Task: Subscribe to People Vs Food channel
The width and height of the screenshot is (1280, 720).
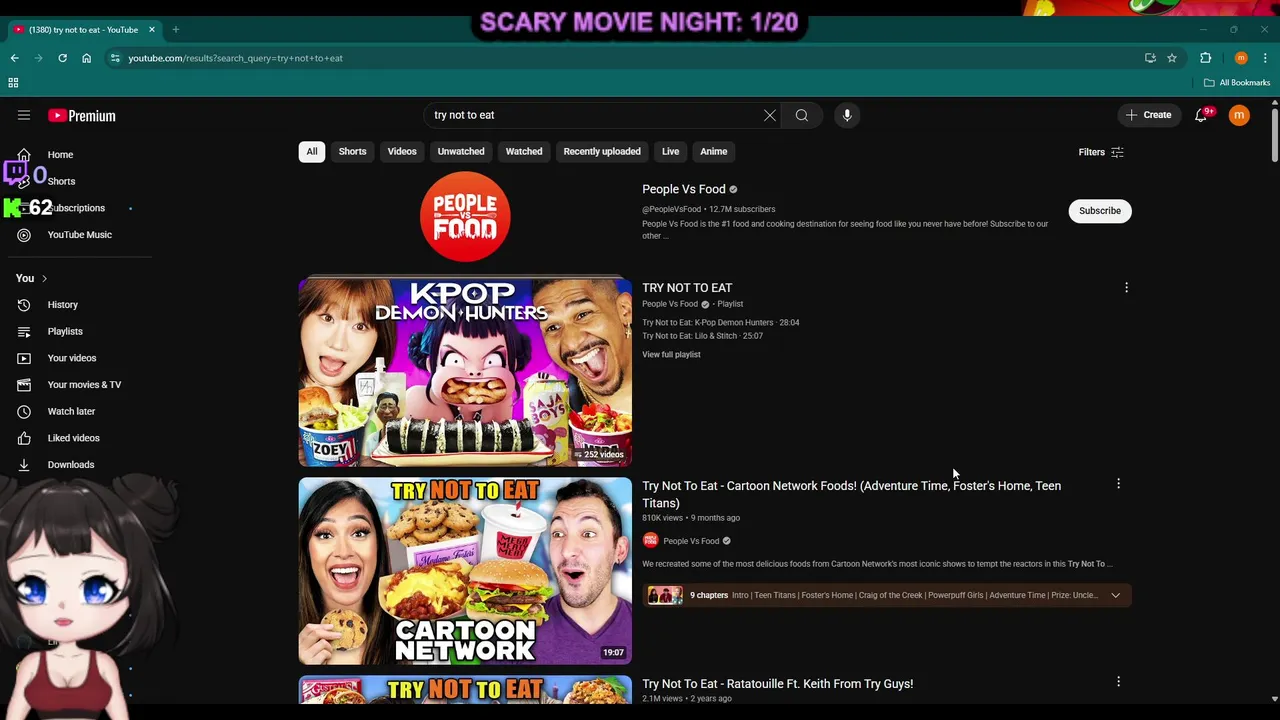Action: (1100, 211)
